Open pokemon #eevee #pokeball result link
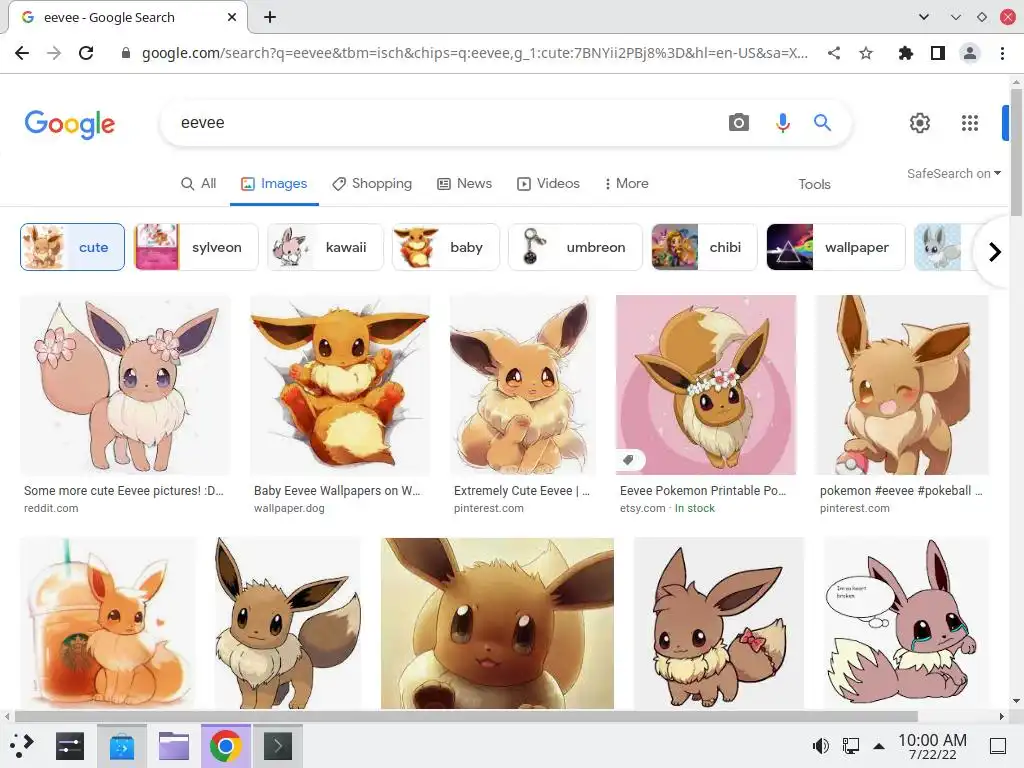1024x768 pixels. click(901, 490)
